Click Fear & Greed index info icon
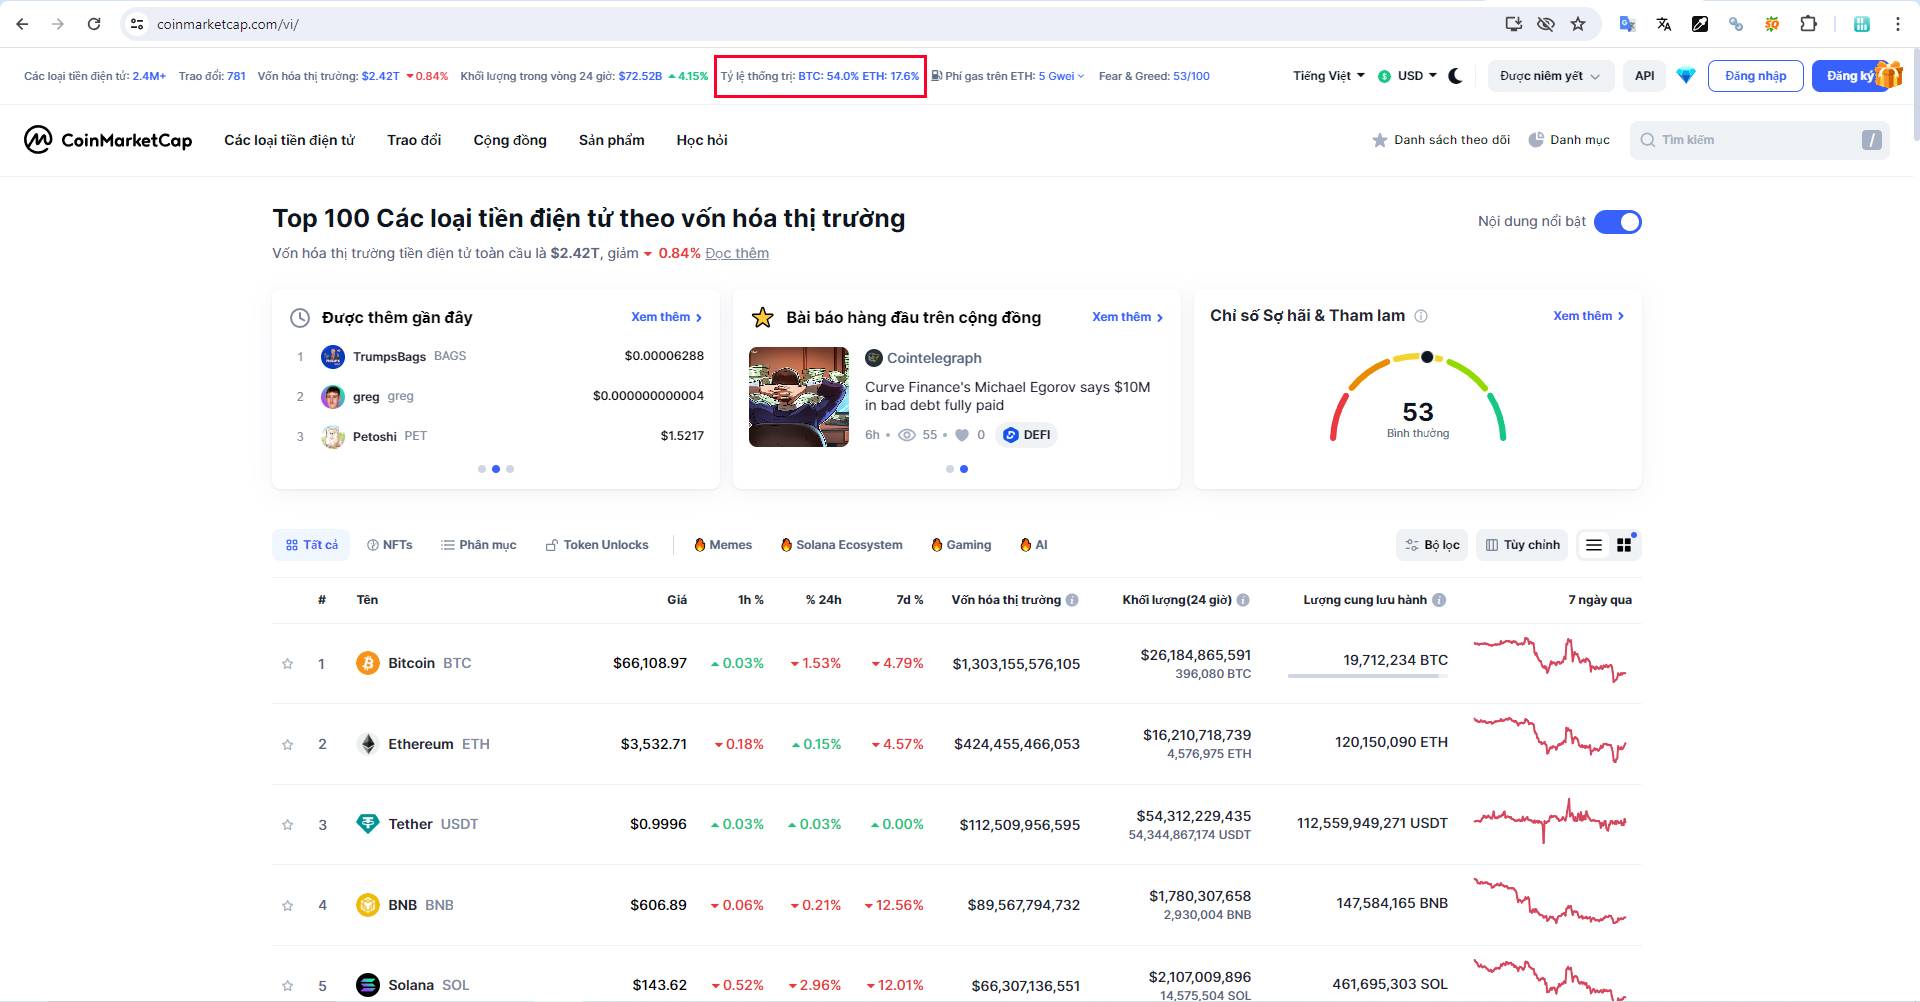 point(1421,316)
